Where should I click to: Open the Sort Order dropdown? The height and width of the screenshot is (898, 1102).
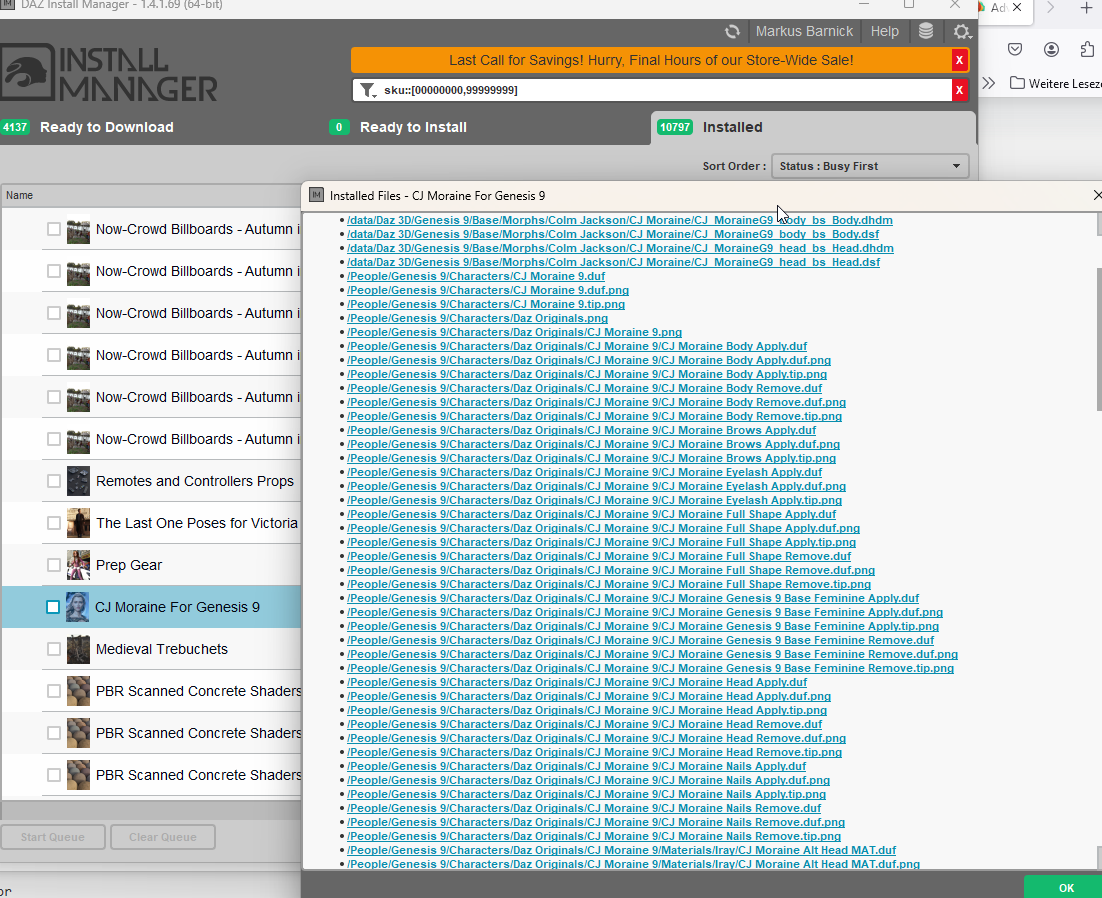point(869,167)
